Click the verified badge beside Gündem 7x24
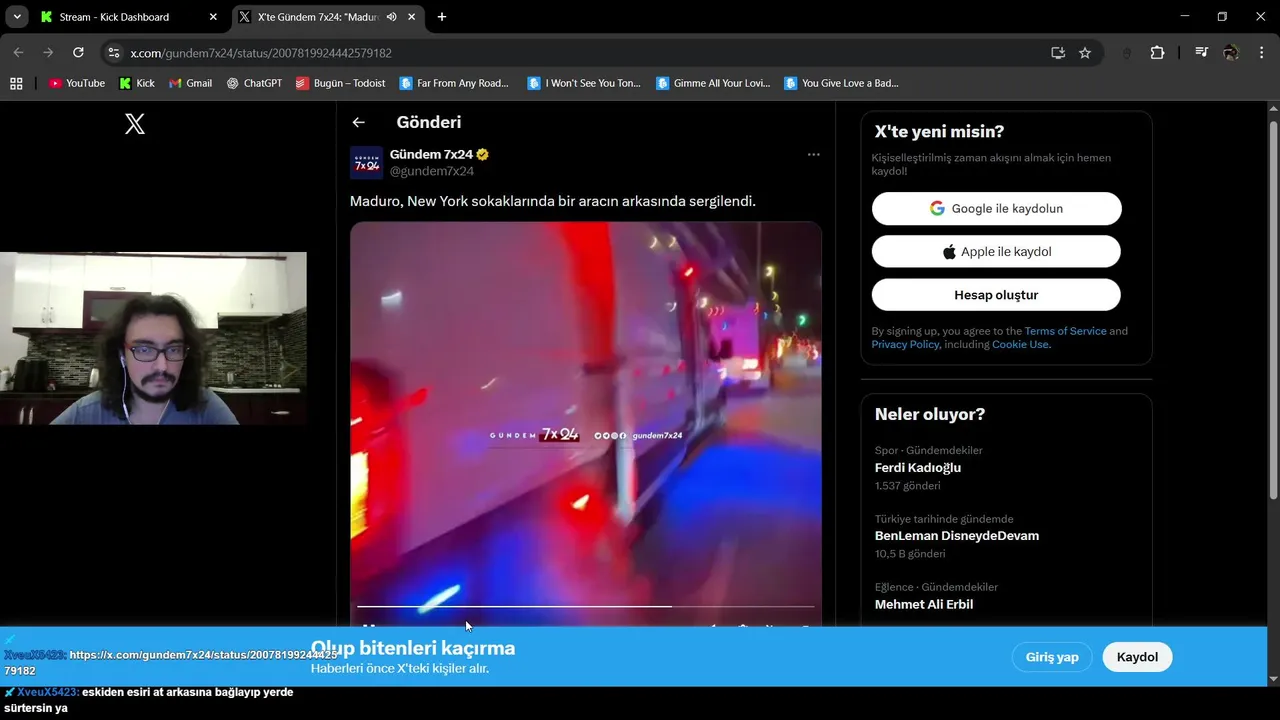Image resolution: width=1280 pixels, height=720 pixels. click(482, 154)
